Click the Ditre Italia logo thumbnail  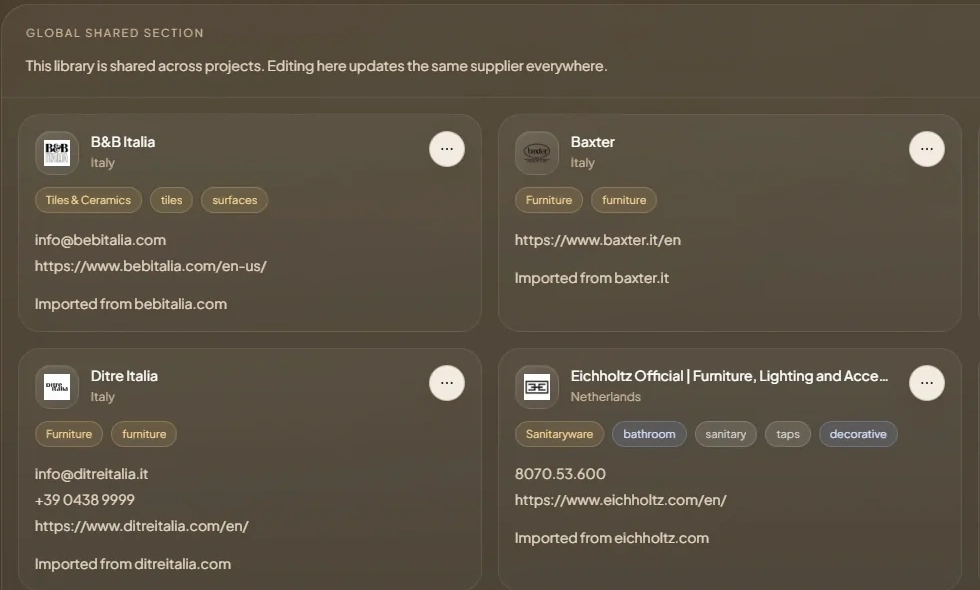tap(57, 387)
